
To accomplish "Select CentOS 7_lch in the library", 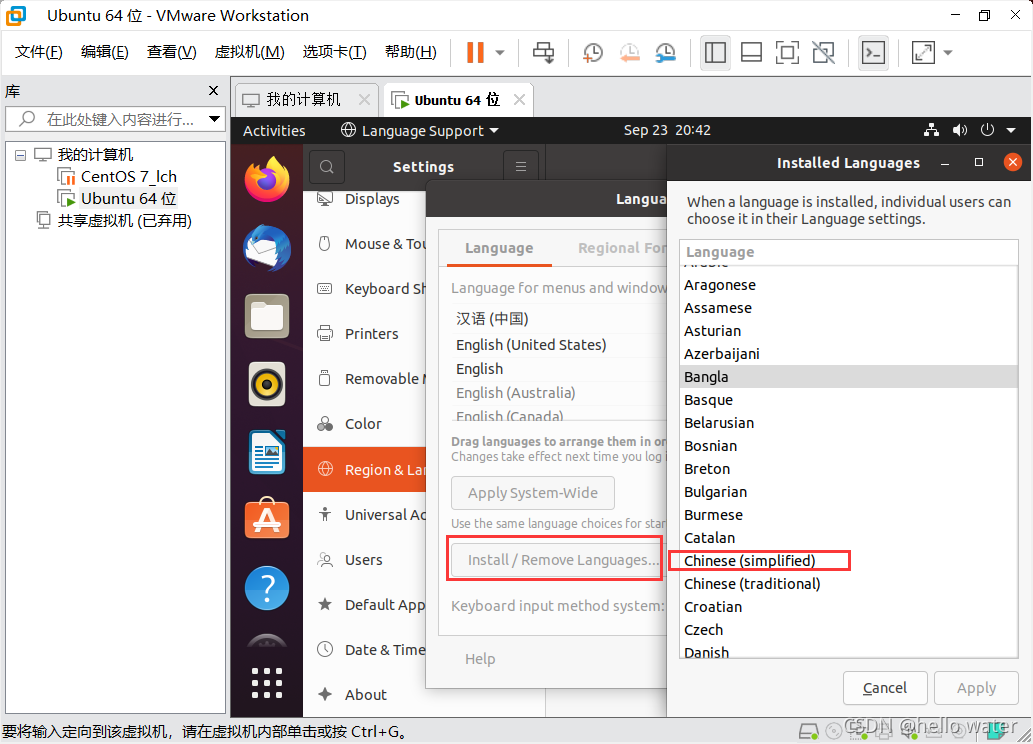I will click(x=128, y=177).
